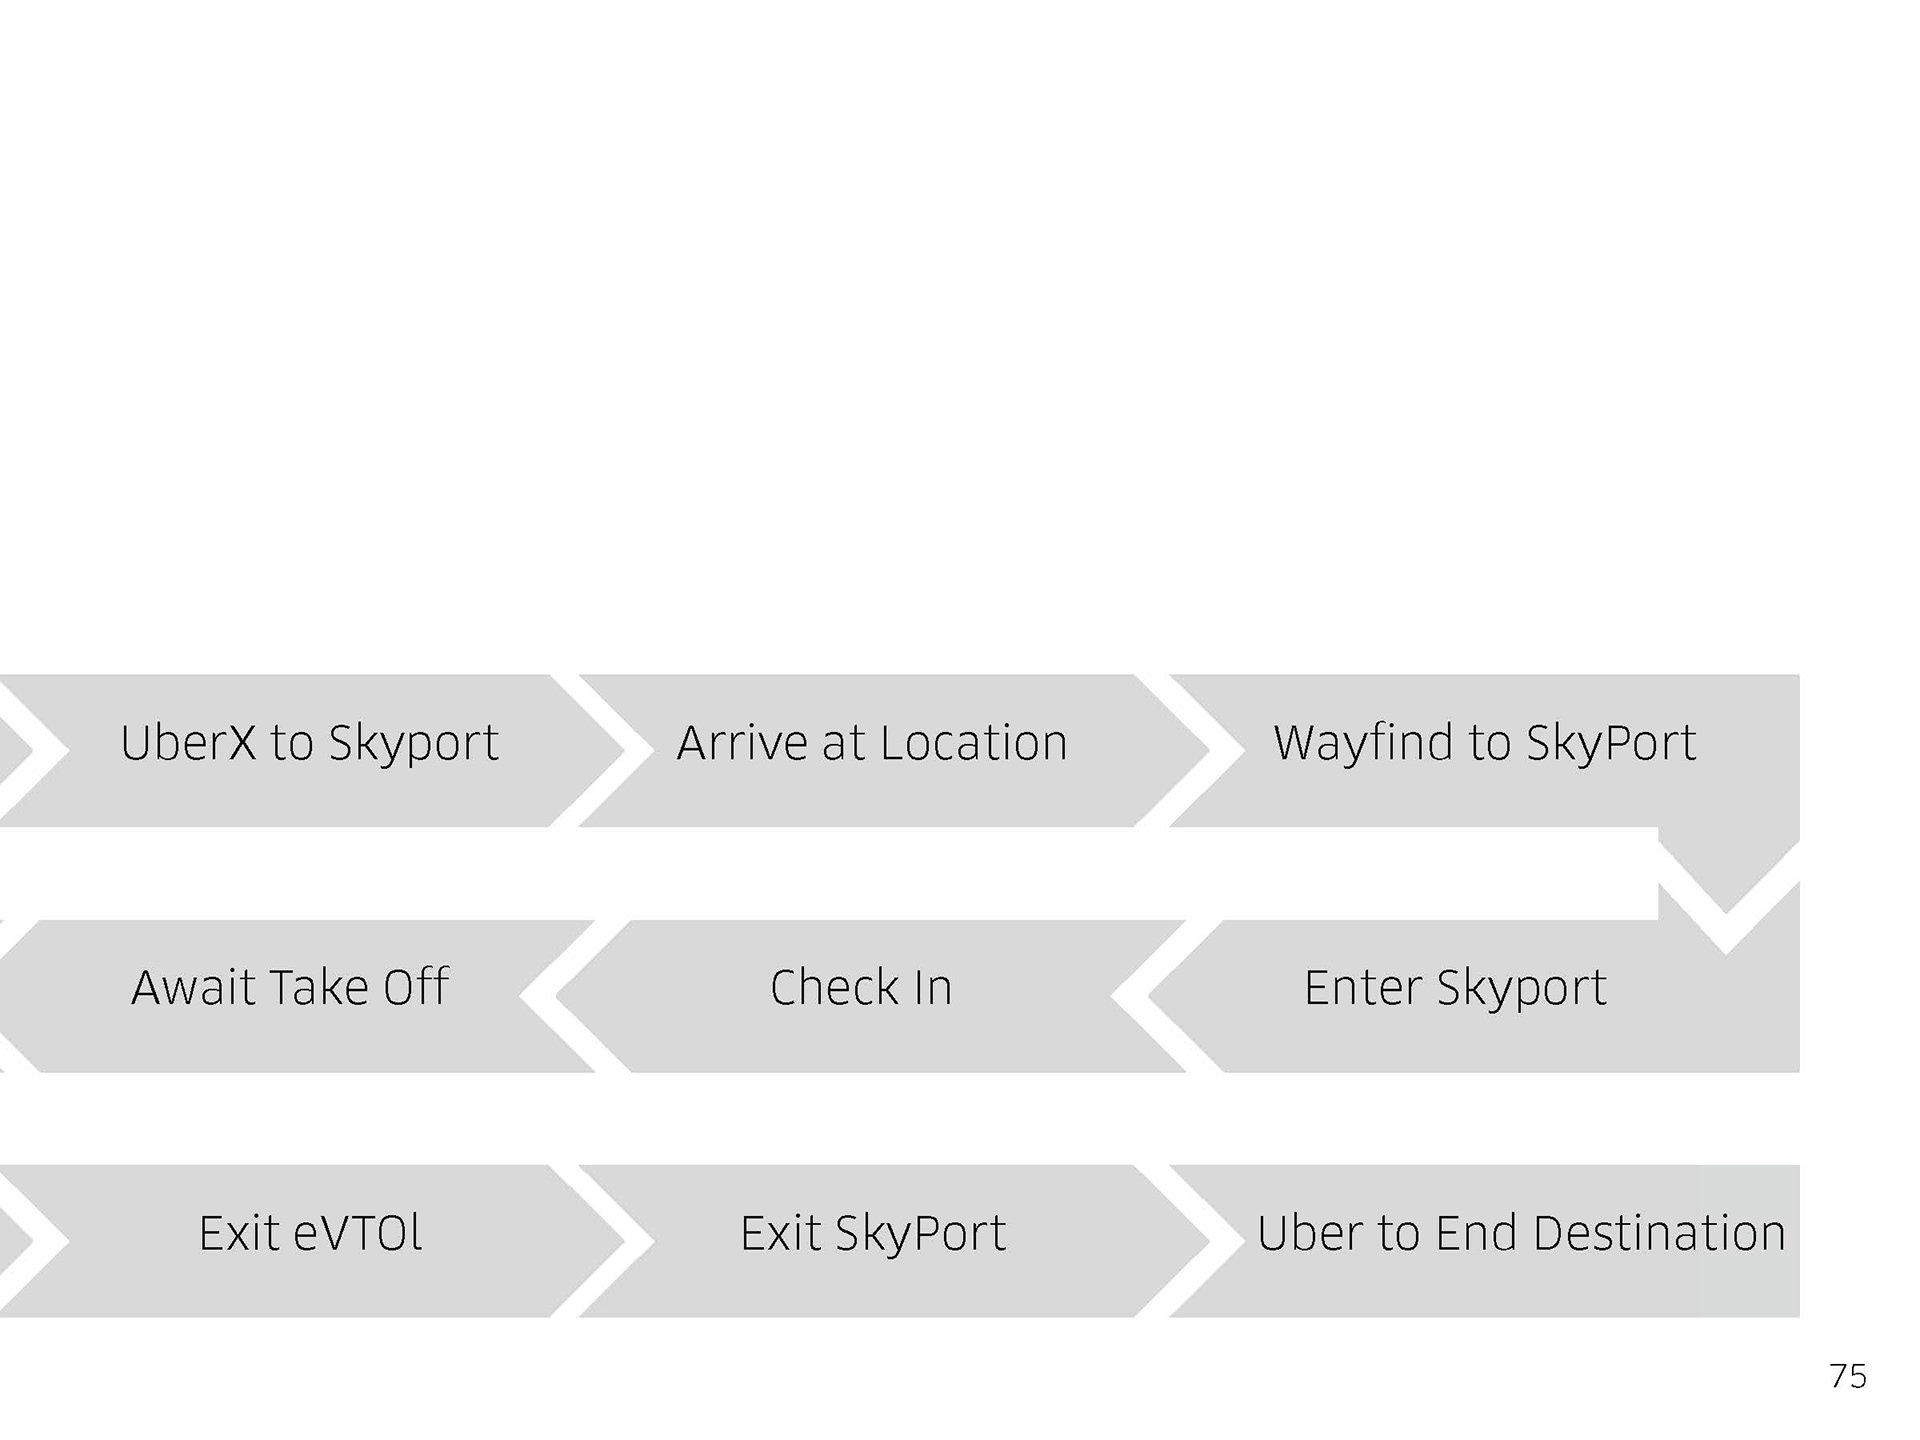Click the UberX to Skyport step

pos(309,744)
